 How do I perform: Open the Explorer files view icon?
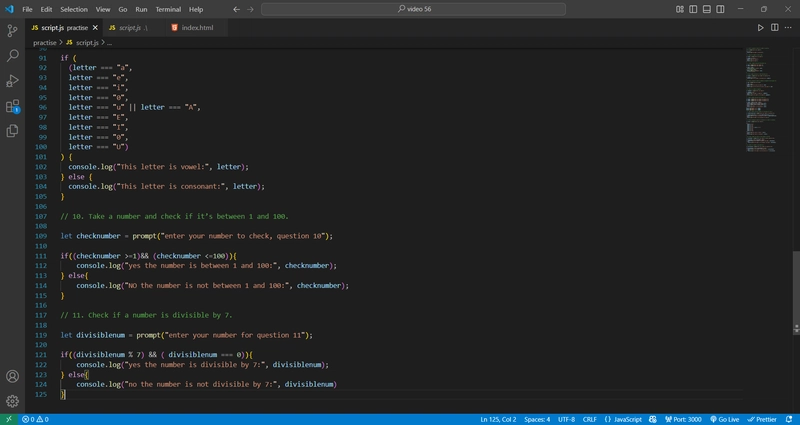(x=12, y=131)
